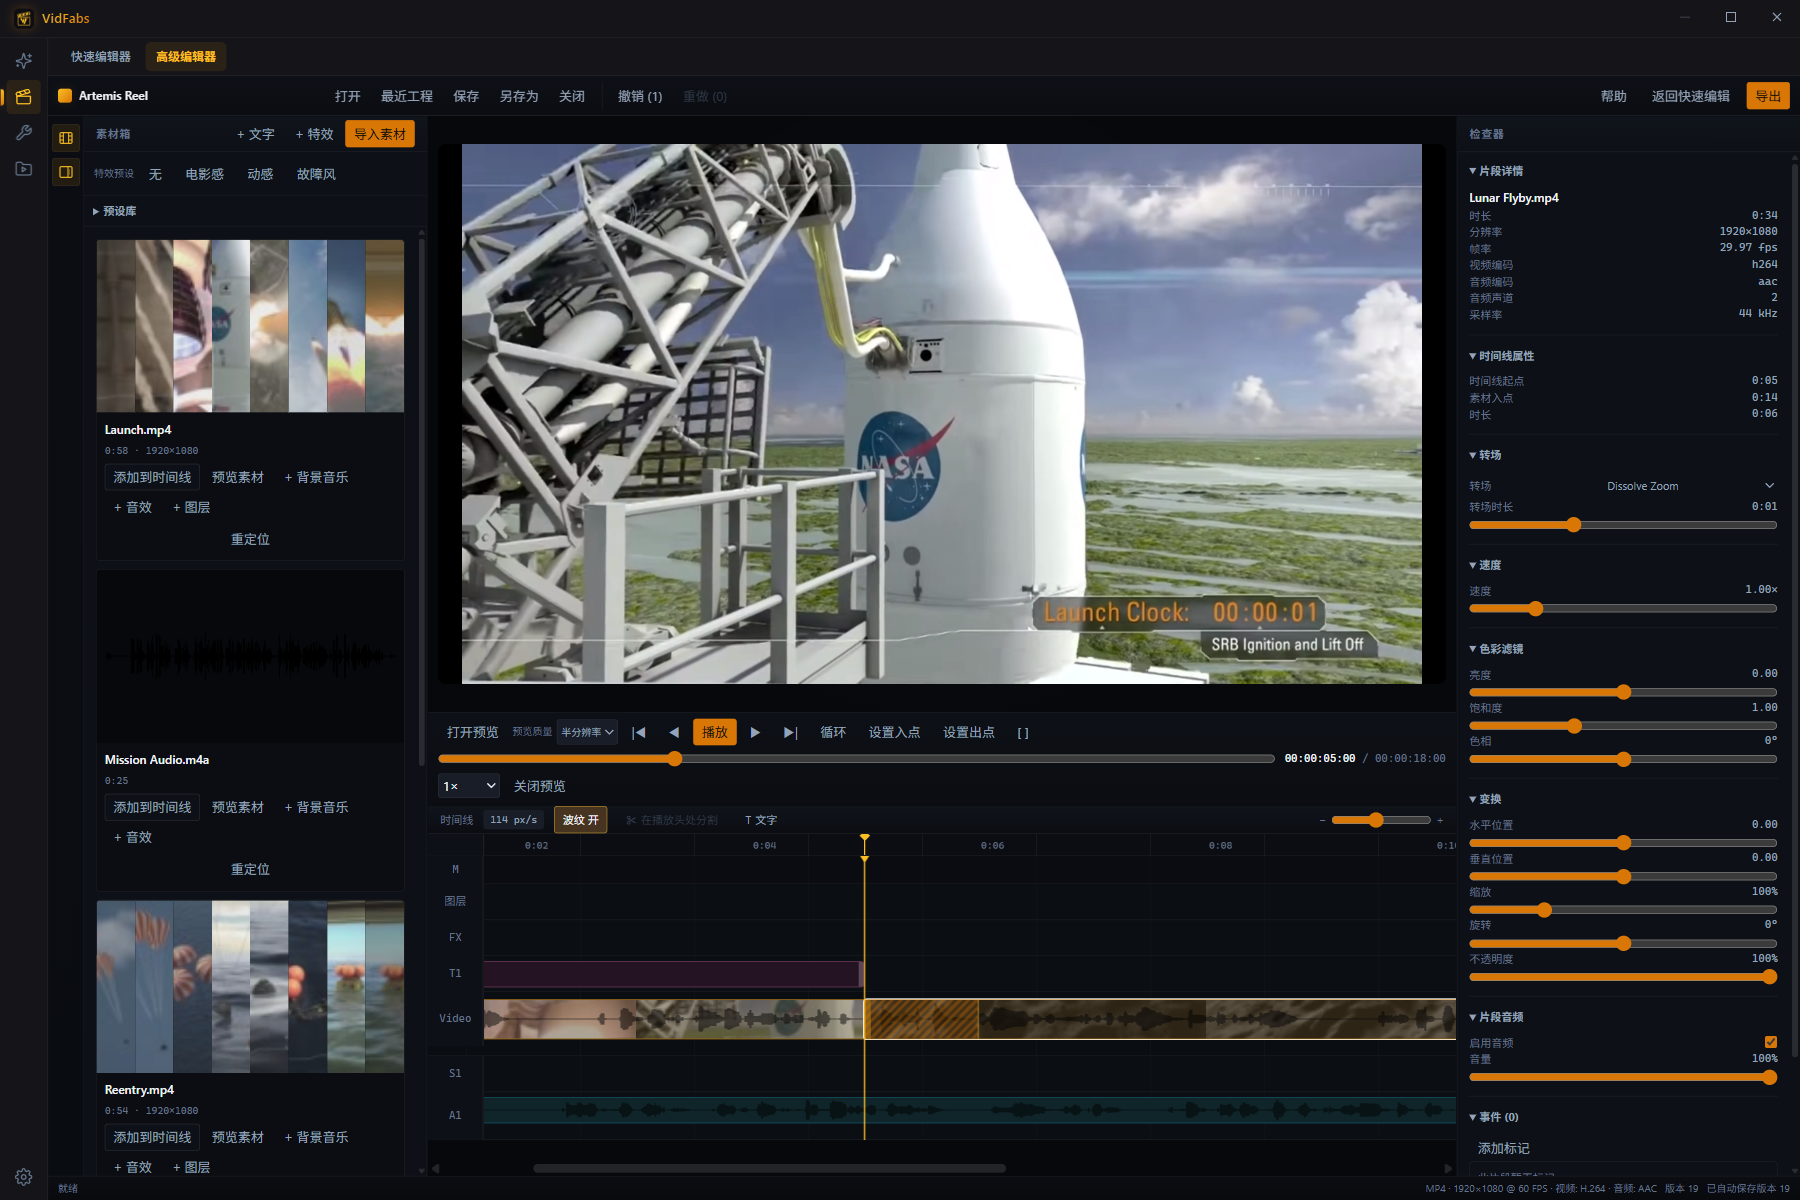Click the 导出 export button
The height and width of the screenshot is (1200, 1800).
1768,96
